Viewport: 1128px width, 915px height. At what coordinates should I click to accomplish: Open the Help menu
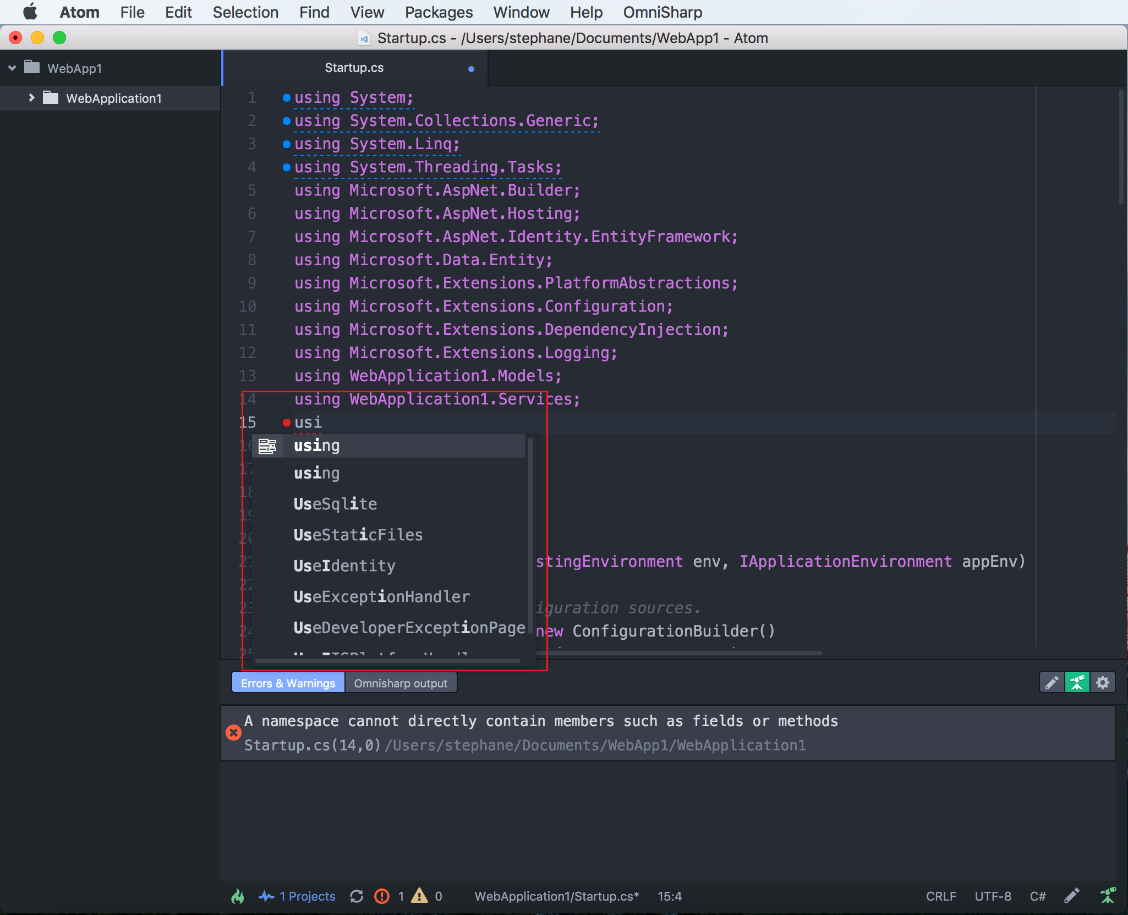coord(586,12)
